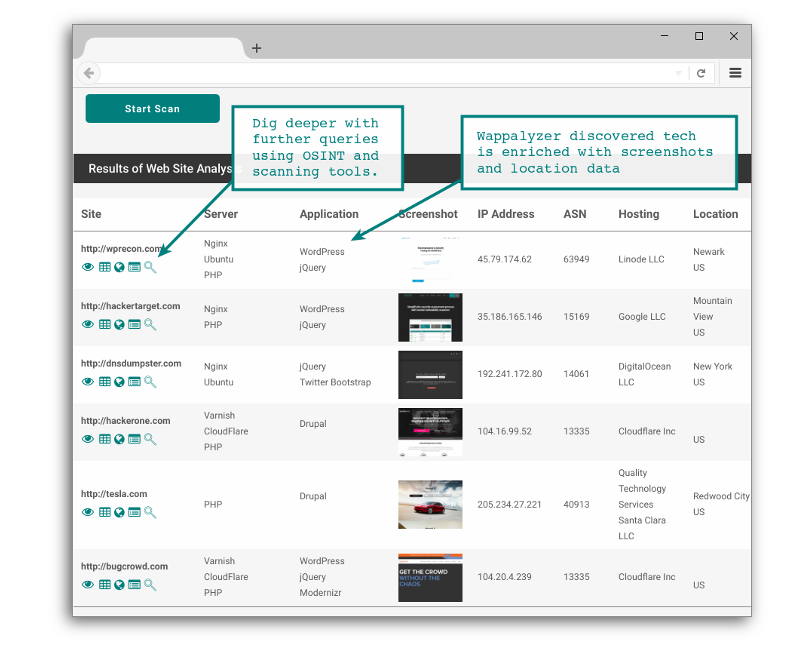Select the ASN value 15169
This screenshot has width=800, height=645.
pos(576,316)
